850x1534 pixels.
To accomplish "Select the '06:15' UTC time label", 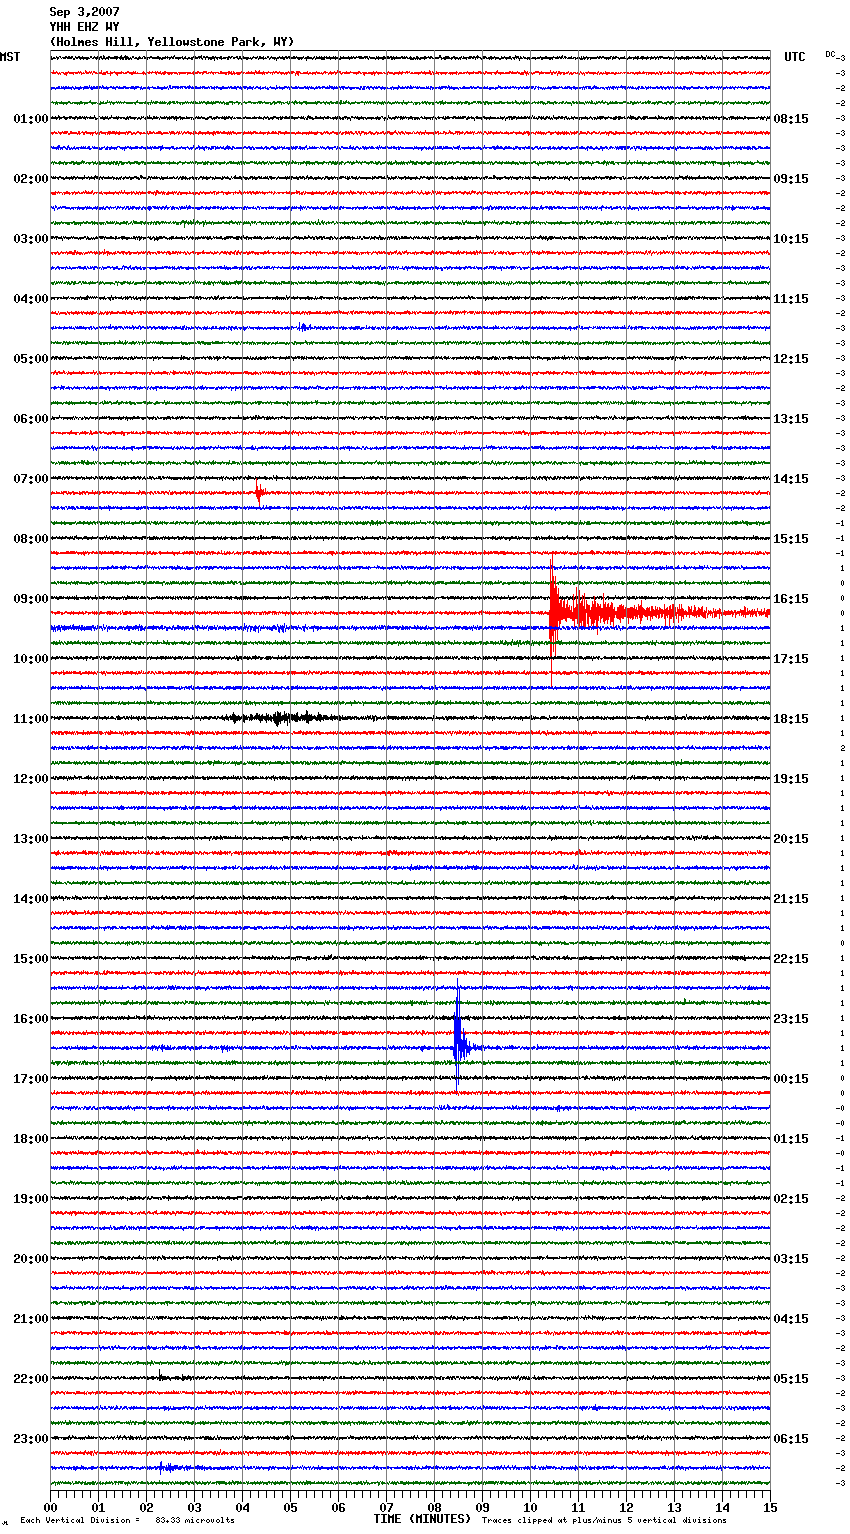I will (791, 1439).
